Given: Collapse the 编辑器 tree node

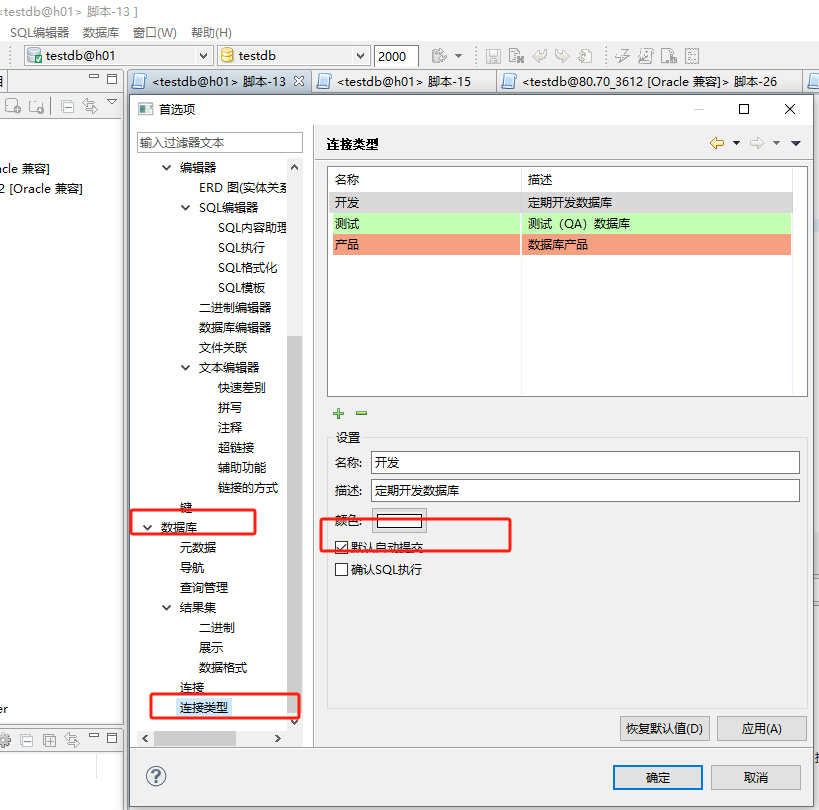Looking at the screenshot, I should 167,168.
